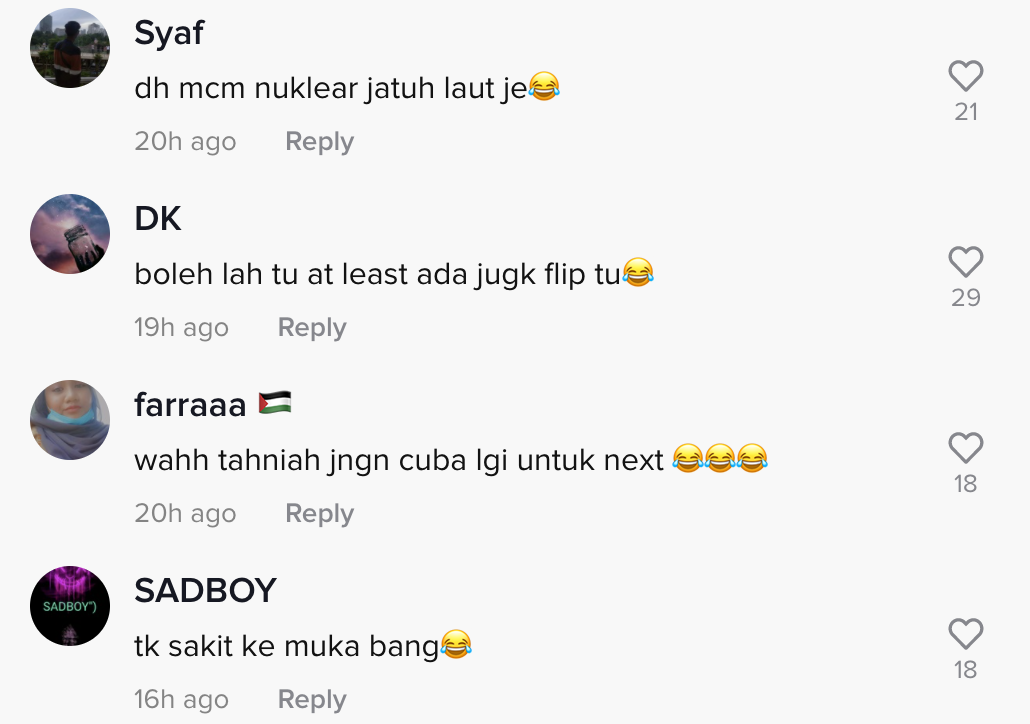The width and height of the screenshot is (1030, 724).
Task: Open SADBOY's purple profile avatar
Action: click(x=70, y=606)
